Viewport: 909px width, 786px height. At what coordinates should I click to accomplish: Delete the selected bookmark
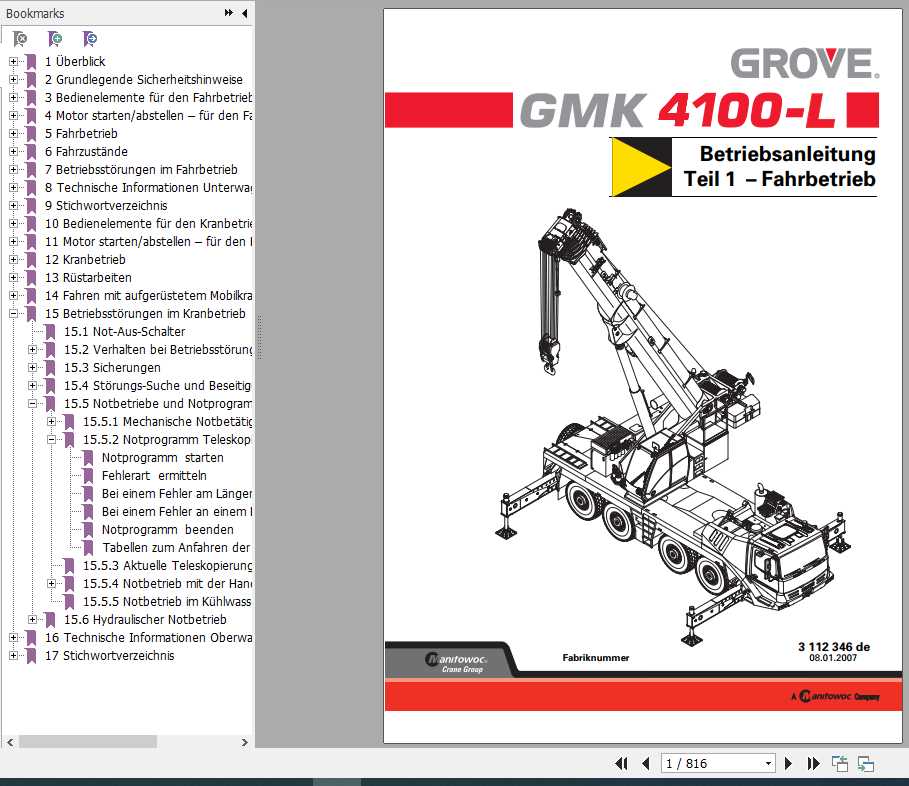pyautogui.click(x=20, y=38)
